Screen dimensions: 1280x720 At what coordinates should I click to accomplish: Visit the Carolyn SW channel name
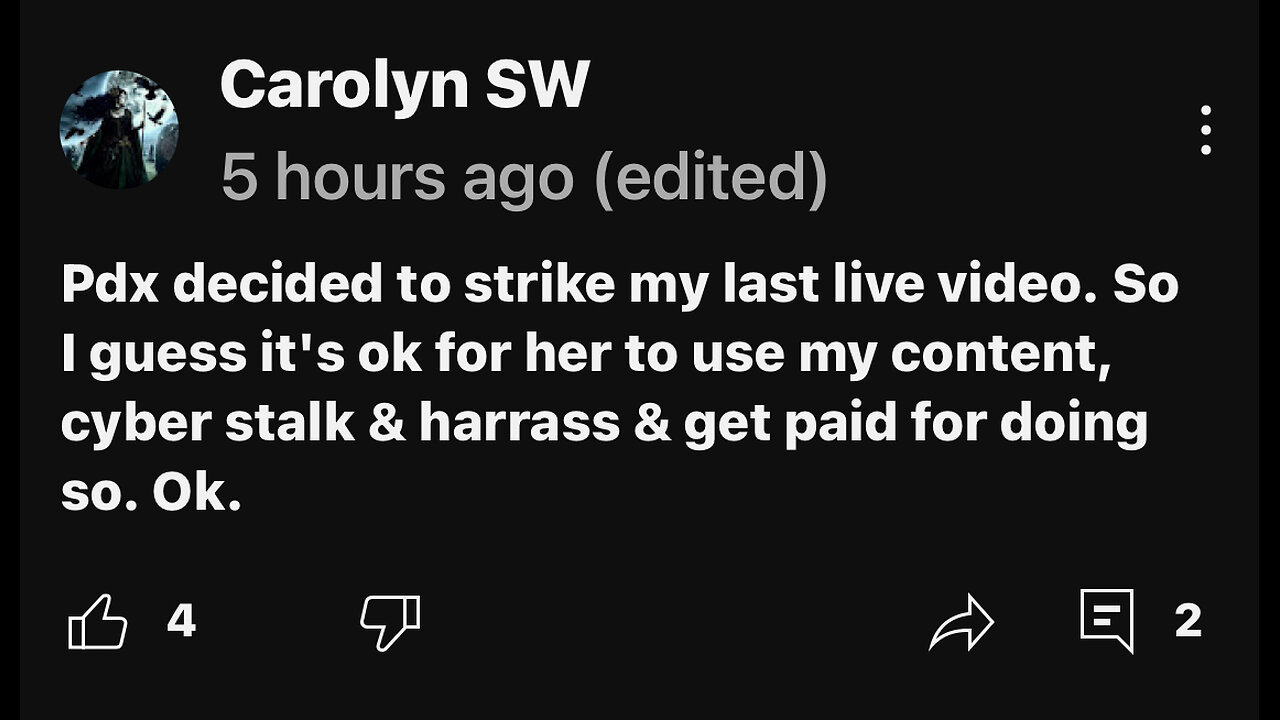click(x=404, y=86)
